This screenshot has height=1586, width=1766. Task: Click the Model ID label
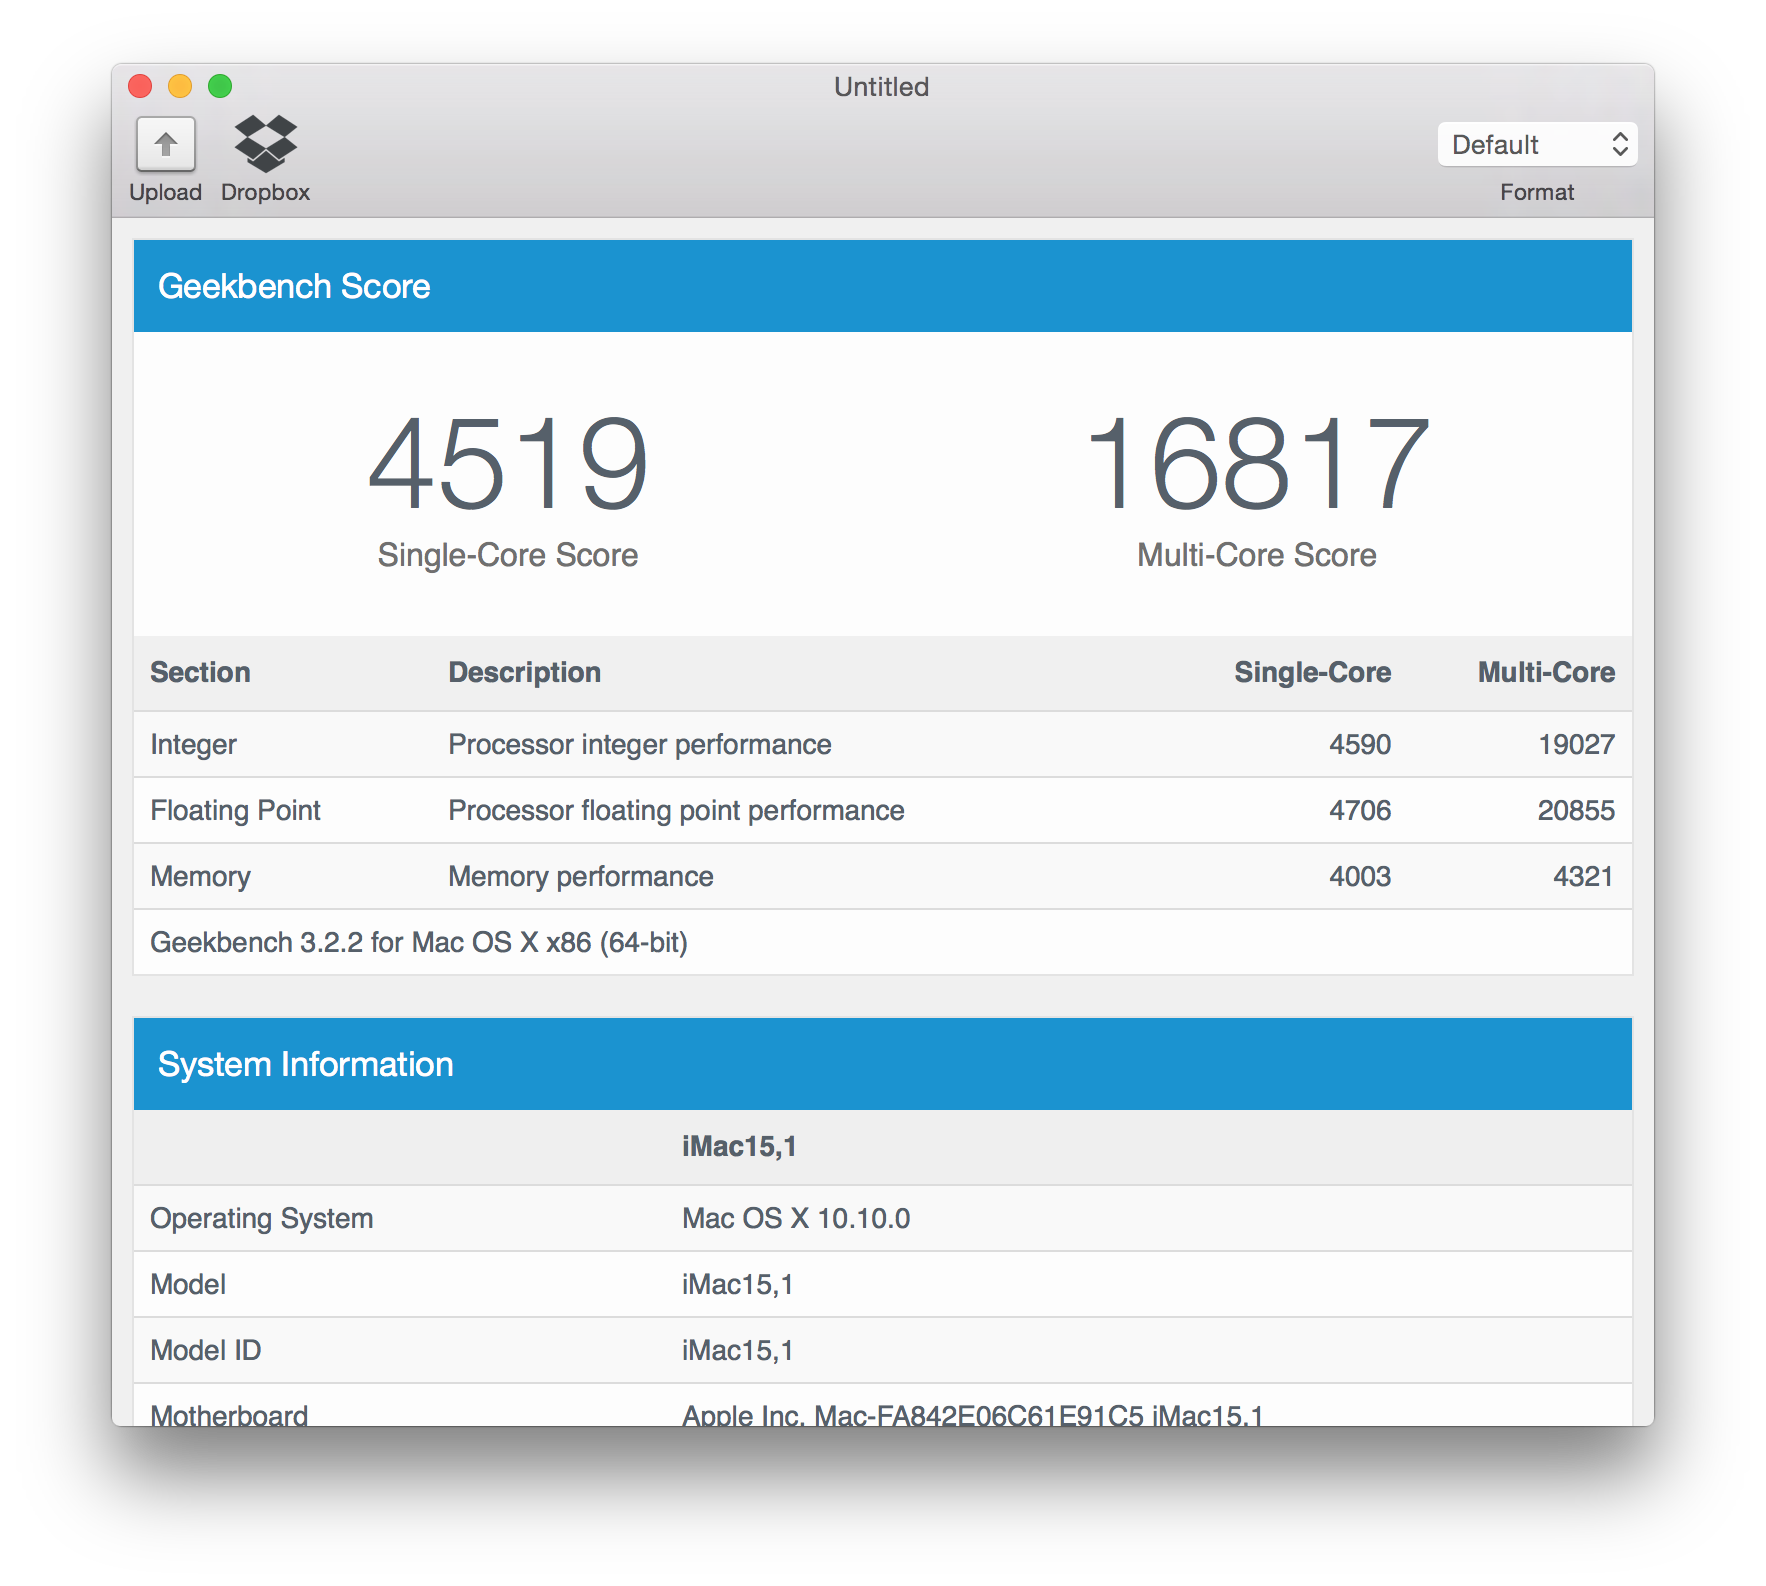(x=205, y=1350)
